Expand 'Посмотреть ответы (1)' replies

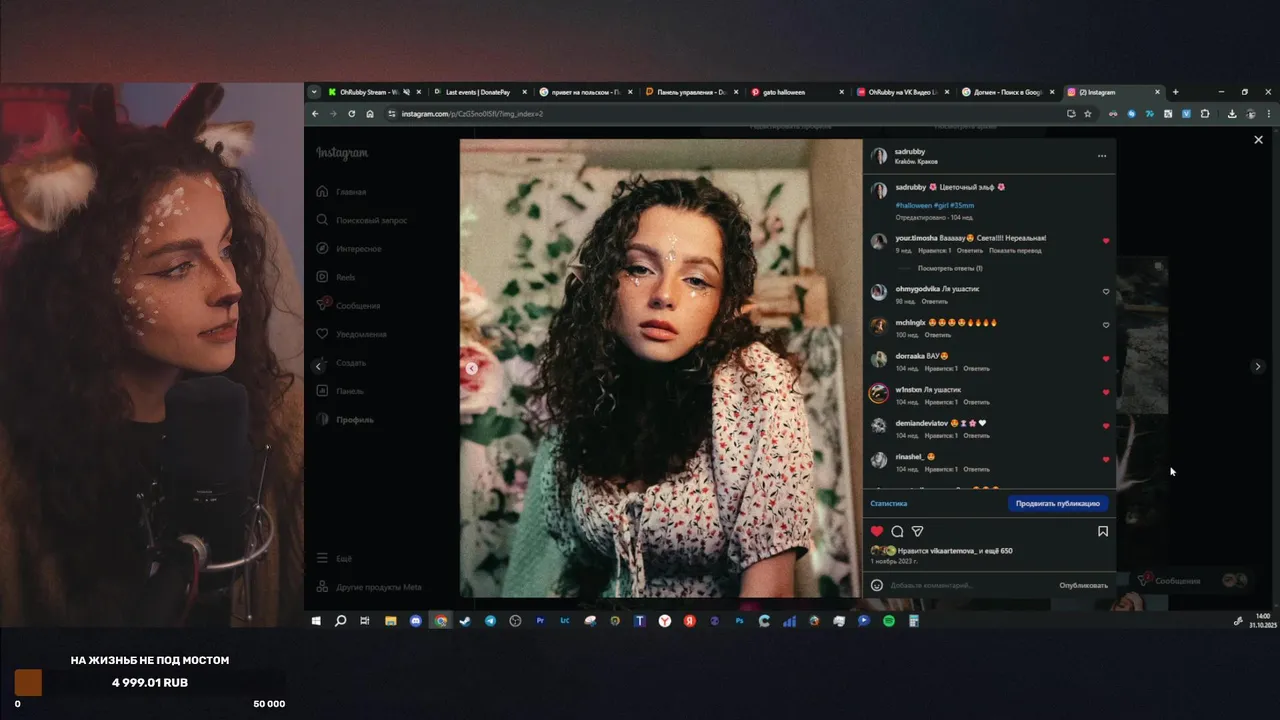click(950, 268)
